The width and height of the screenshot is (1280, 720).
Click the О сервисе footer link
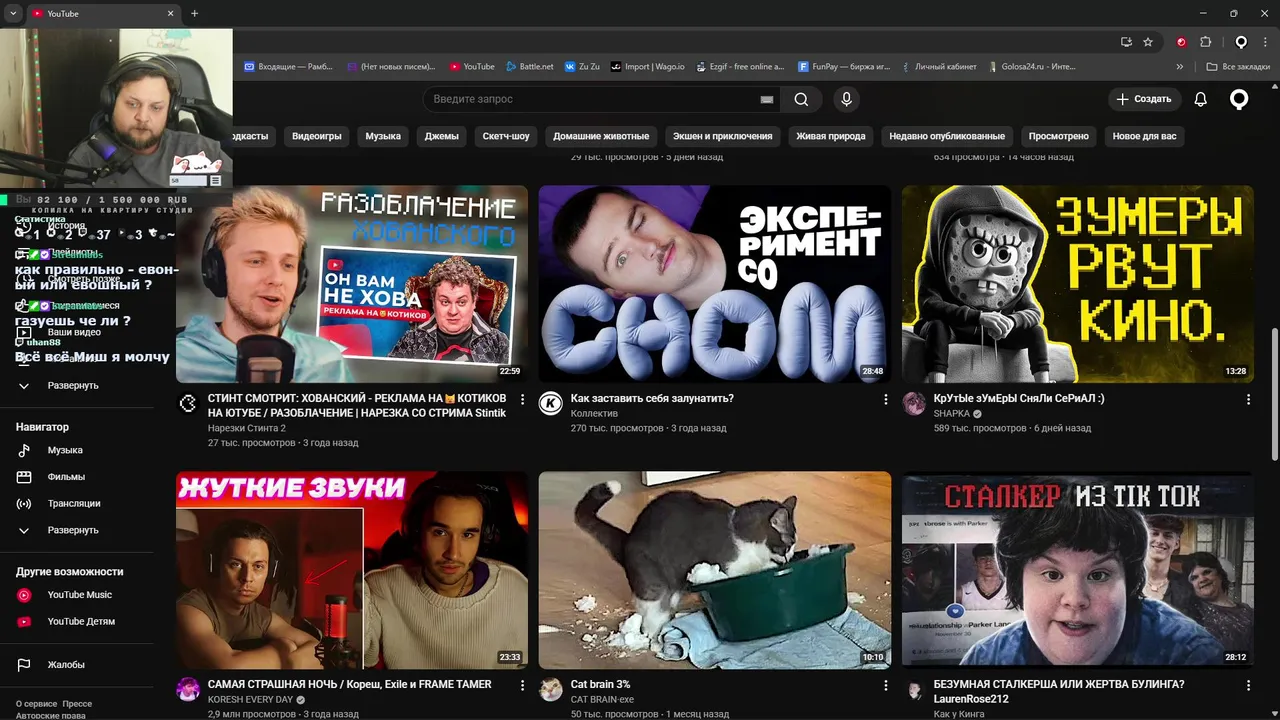click(x=36, y=704)
